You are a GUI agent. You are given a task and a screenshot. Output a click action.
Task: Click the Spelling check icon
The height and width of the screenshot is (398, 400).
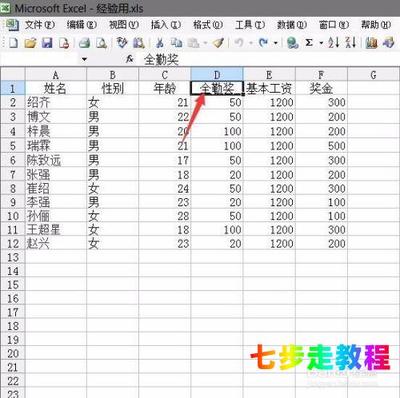click(122, 43)
